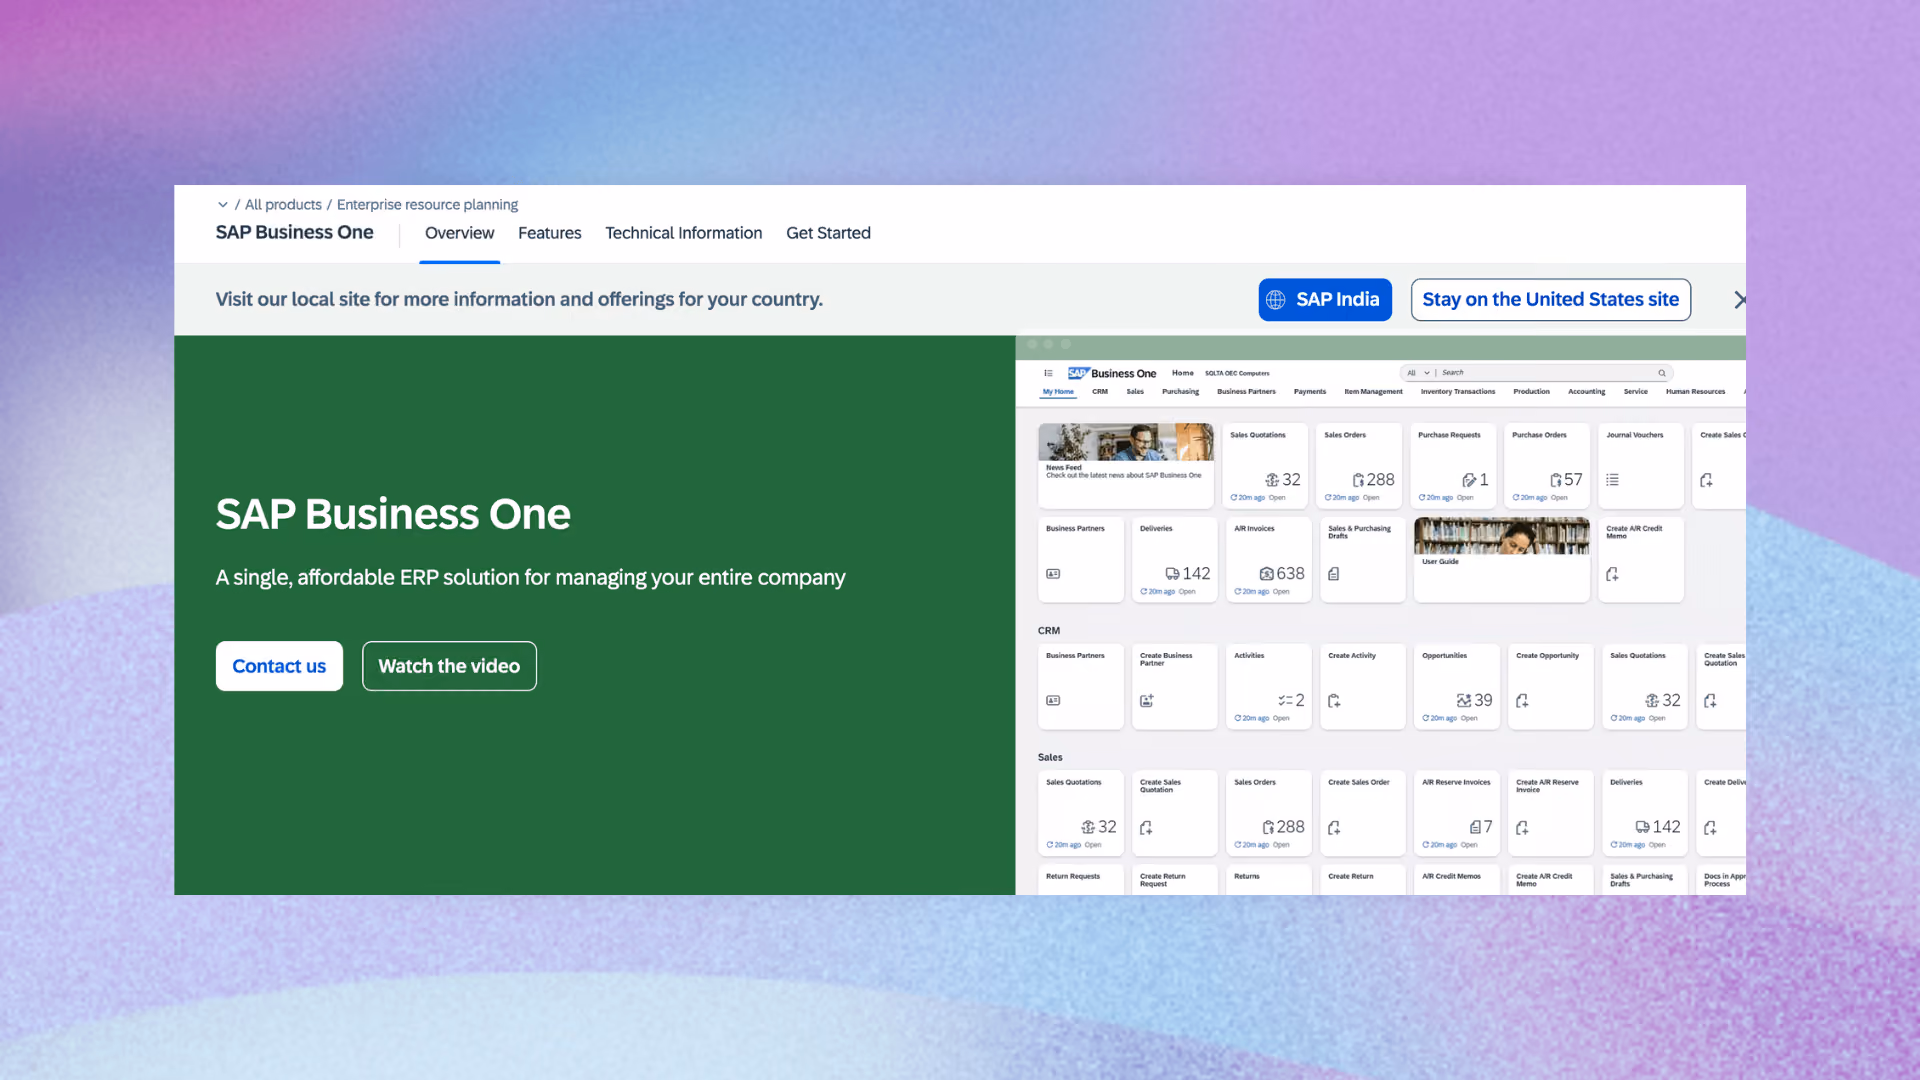Refresh the Opportunities tile

click(x=1426, y=719)
